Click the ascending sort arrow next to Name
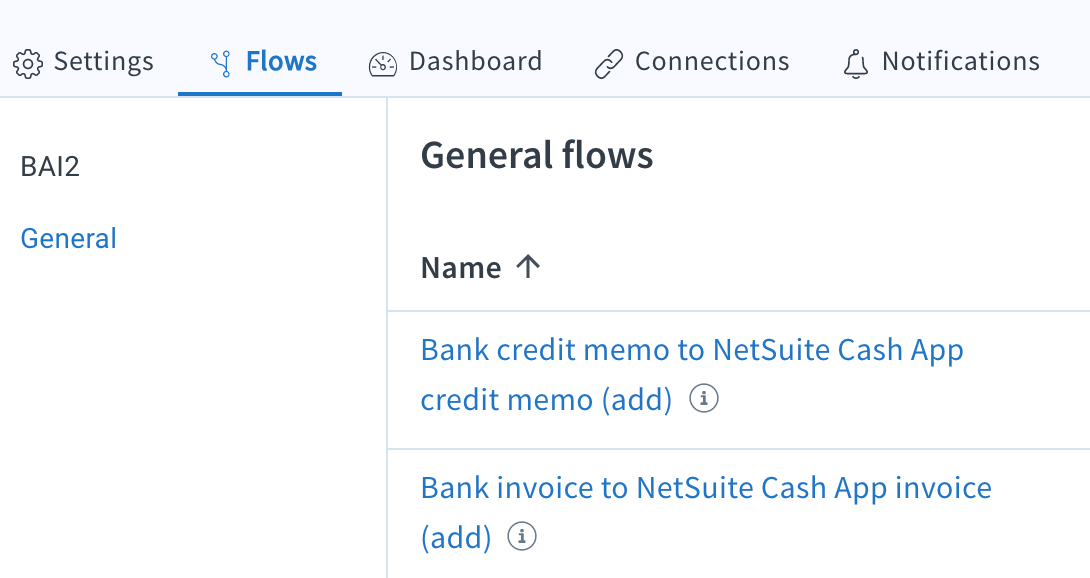The width and height of the screenshot is (1090, 578). click(529, 266)
